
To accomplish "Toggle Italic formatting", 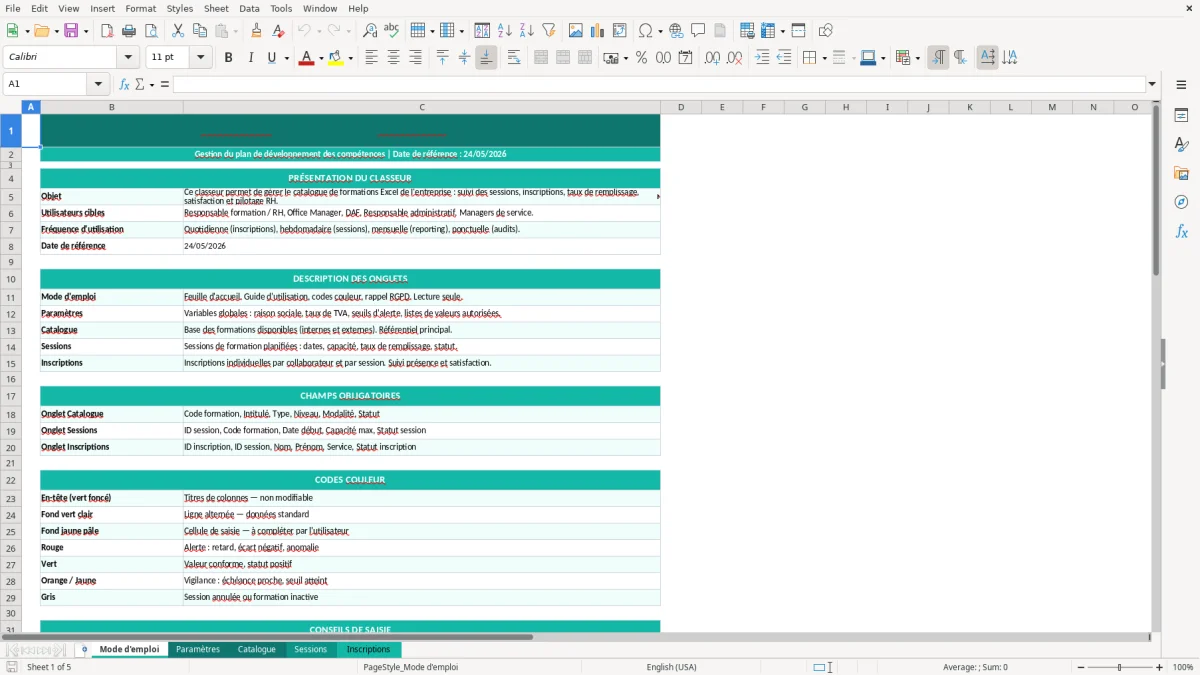I will (x=251, y=58).
